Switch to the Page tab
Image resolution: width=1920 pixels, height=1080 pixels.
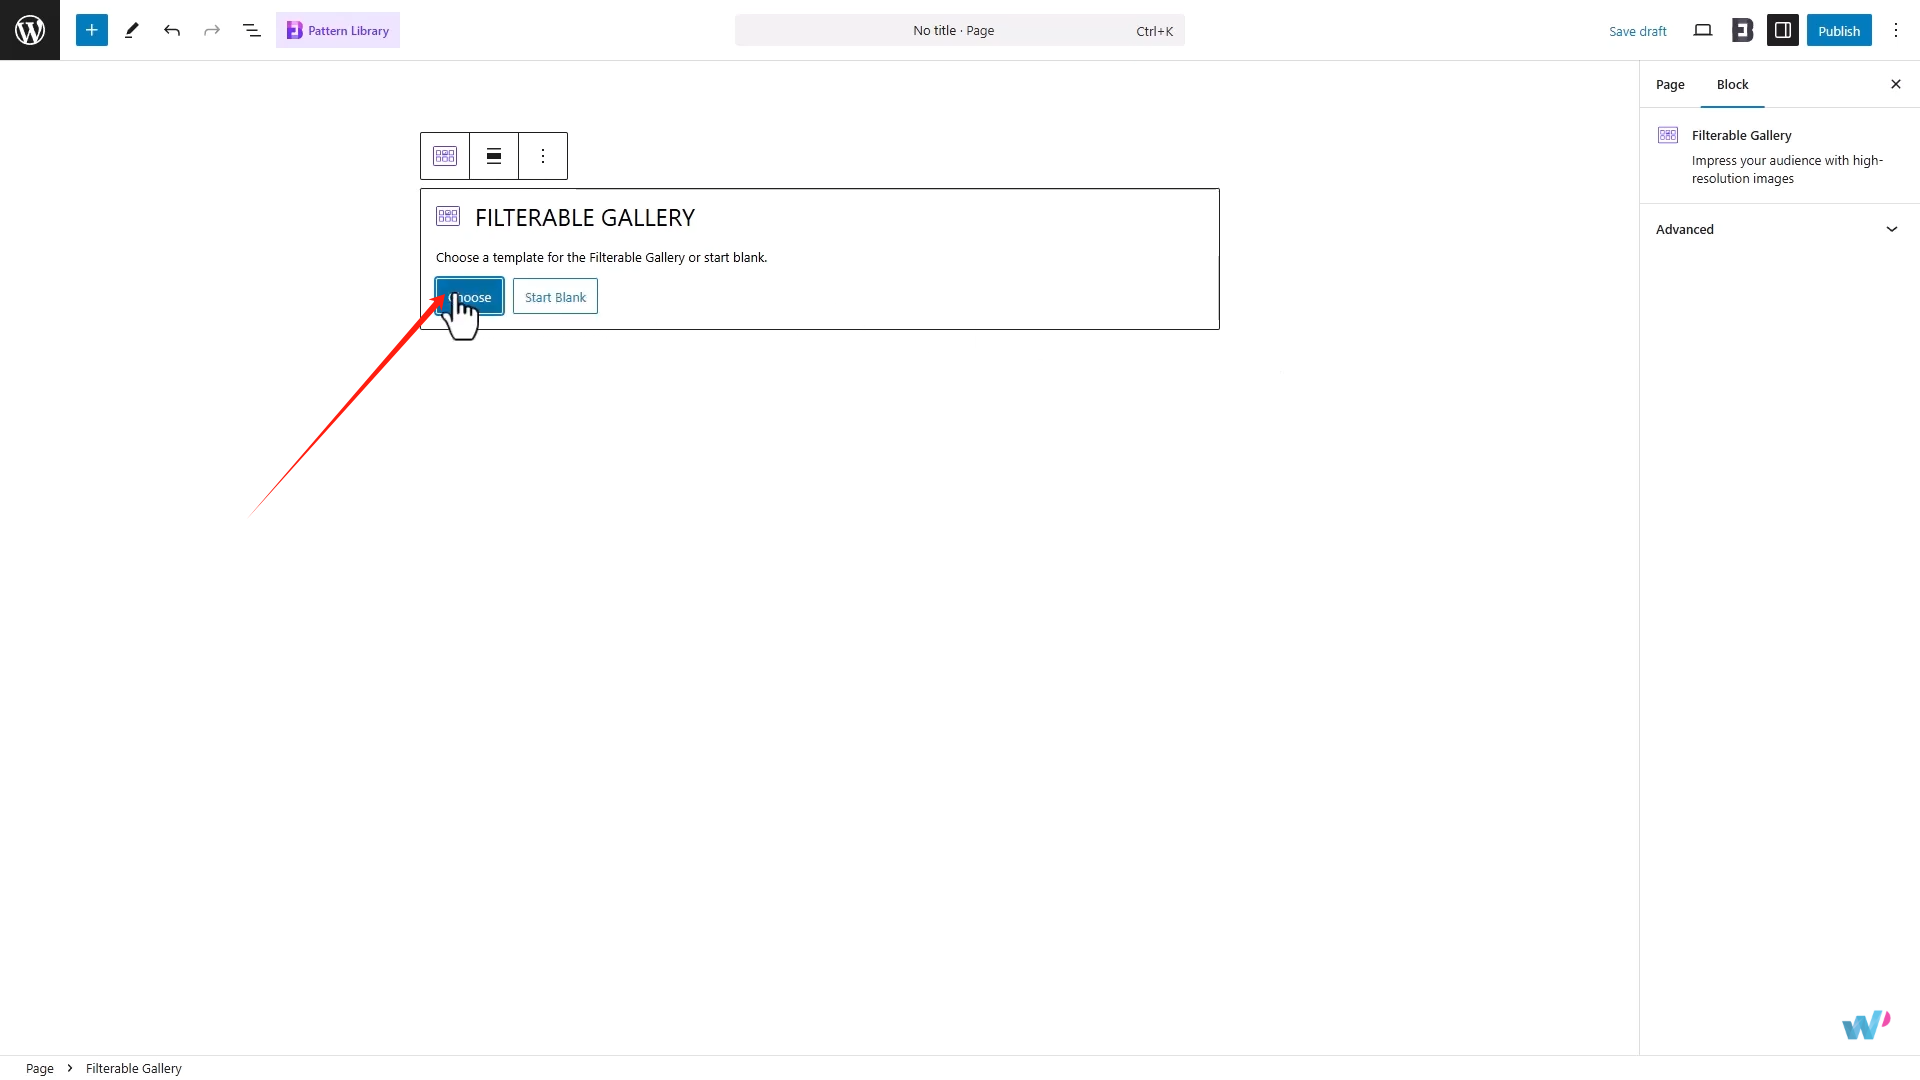click(x=1669, y=84)
